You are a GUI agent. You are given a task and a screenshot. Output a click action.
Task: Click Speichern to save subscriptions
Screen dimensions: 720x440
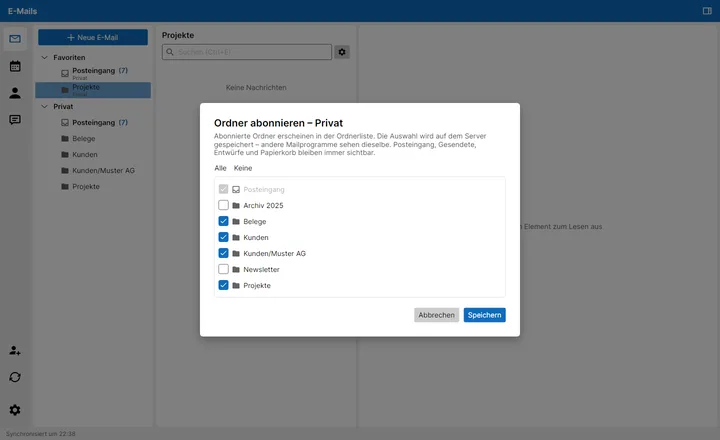[x=484, y=315]
